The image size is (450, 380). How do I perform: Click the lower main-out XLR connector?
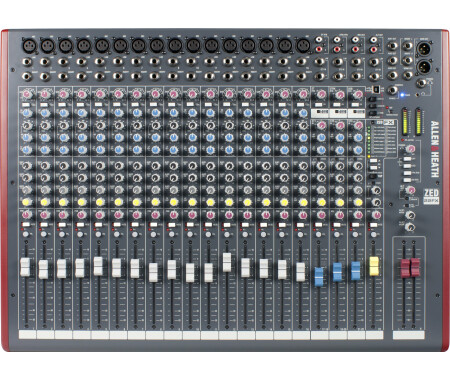point(424,67)
